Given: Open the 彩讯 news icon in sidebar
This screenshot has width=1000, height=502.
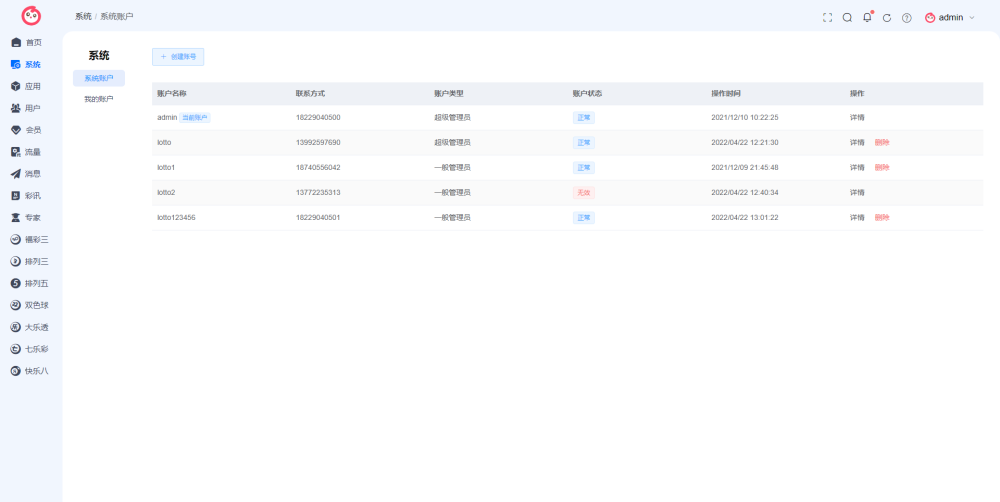Looking at the screenshot, I should click(x=16, y=196).
